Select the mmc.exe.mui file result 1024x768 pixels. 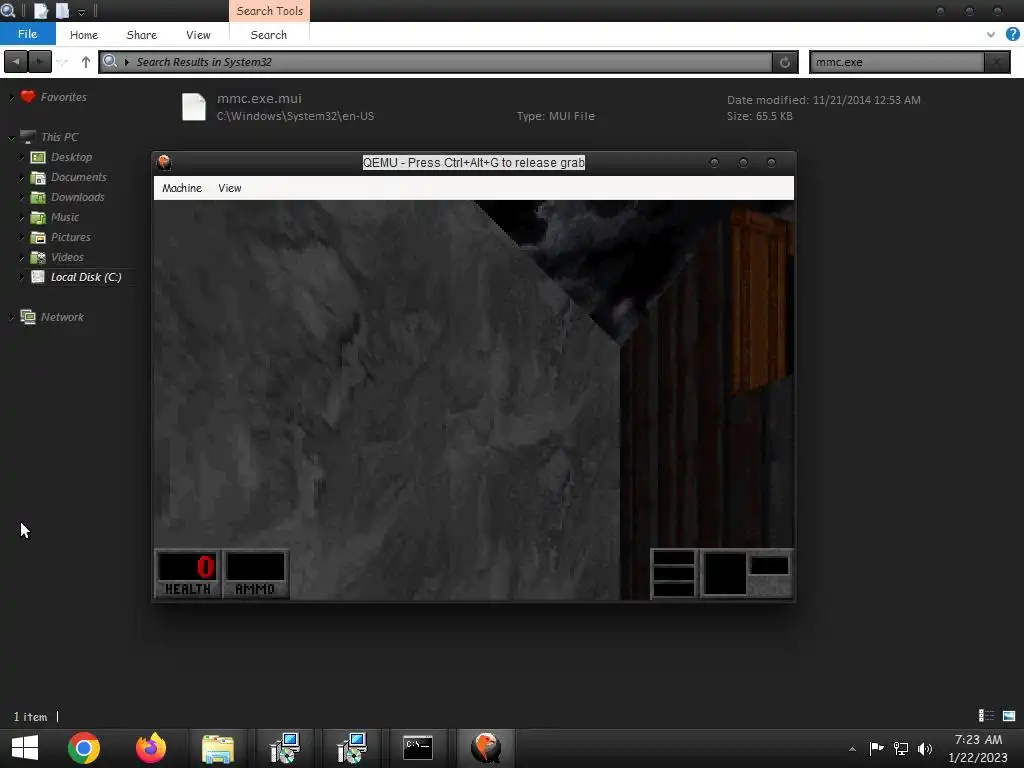pos(552,107)
